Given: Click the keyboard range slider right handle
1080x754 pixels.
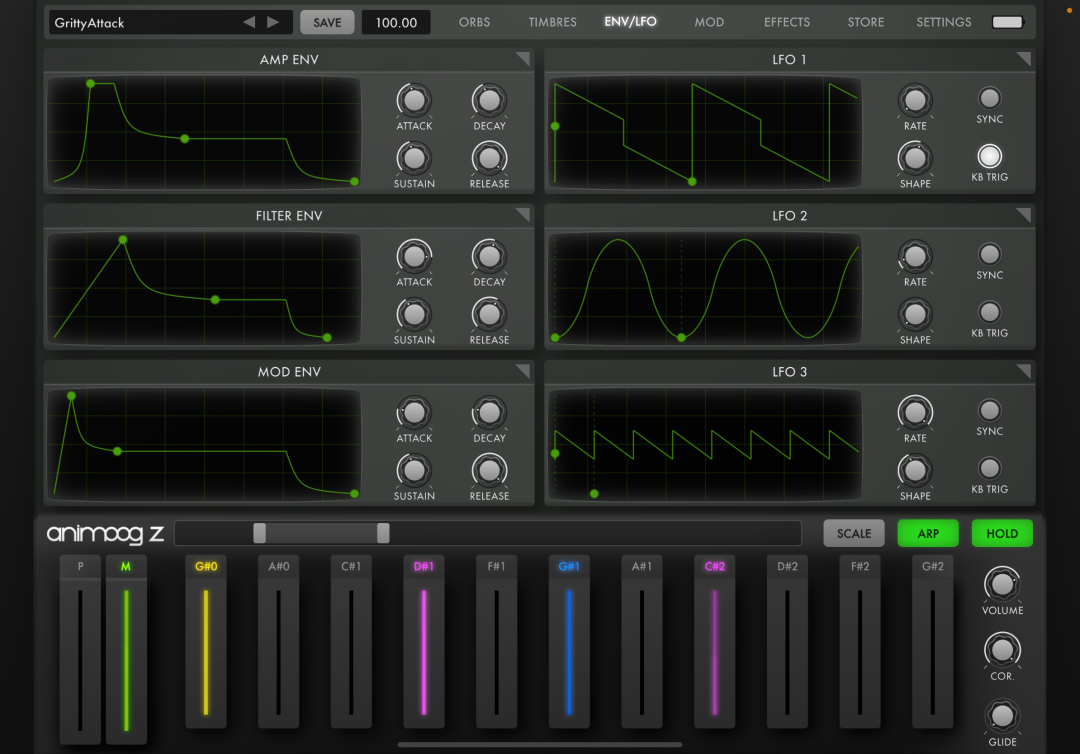Looking at the screenshot, I should click(383, 533).
